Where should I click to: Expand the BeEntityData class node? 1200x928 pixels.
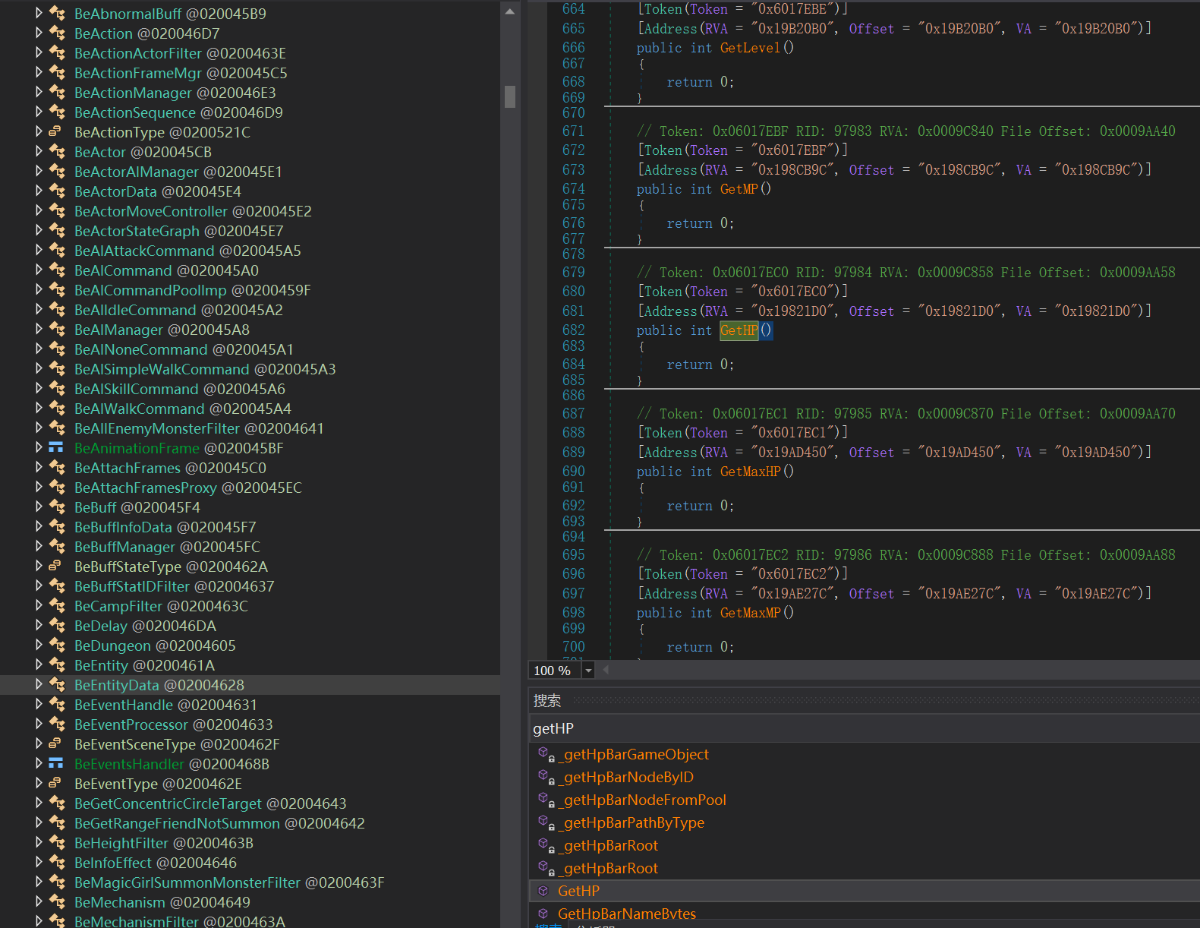click(39, 685)
